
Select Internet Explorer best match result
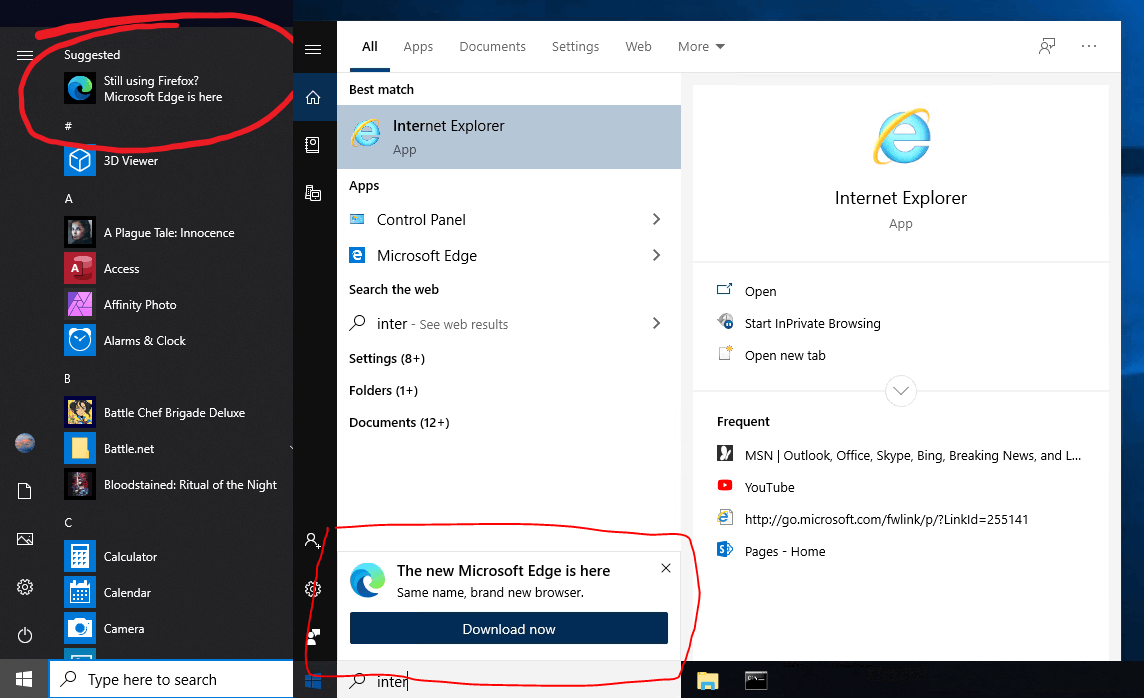point(509,137)
